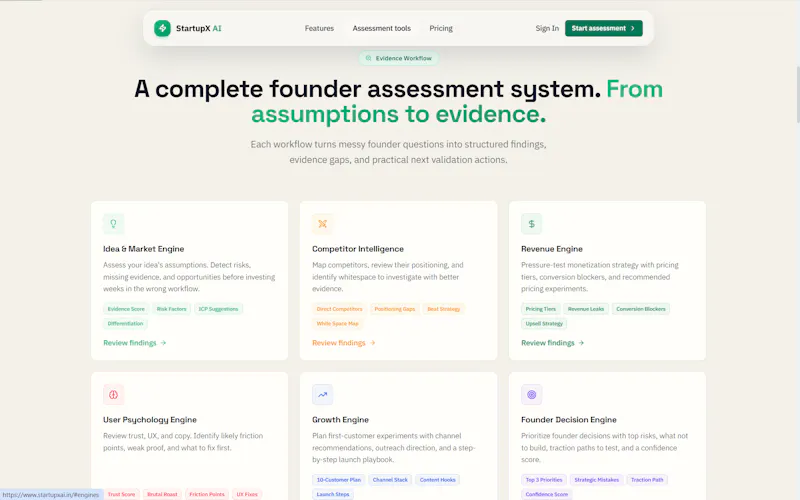Open the Features nav item

(x=319, y=28)
